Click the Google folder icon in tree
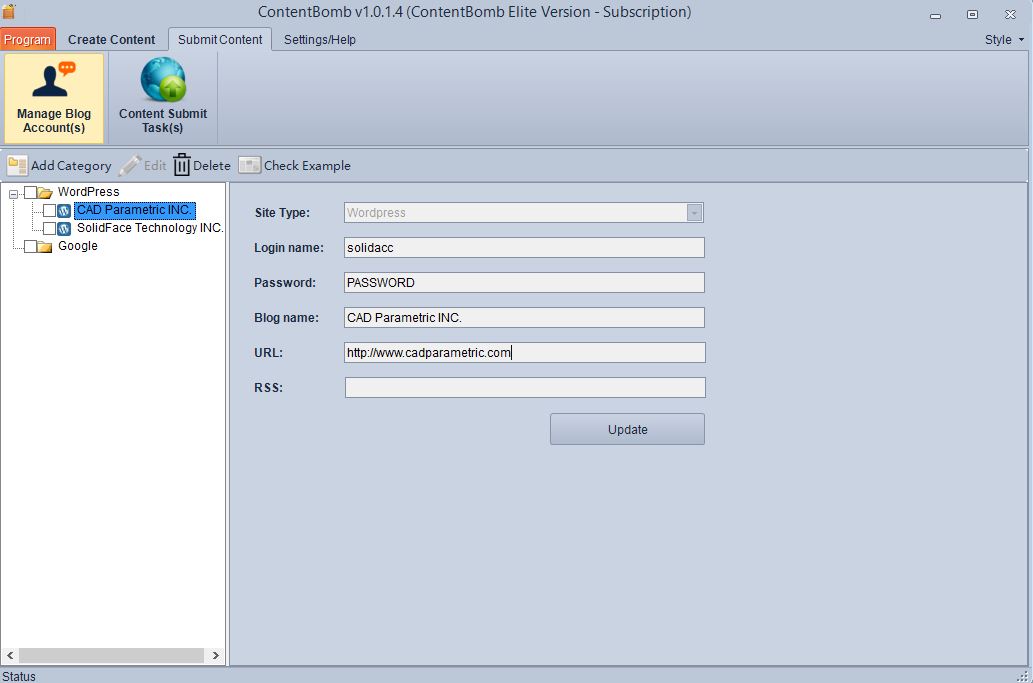1033x683 pixels. click(x=44, y=246)
